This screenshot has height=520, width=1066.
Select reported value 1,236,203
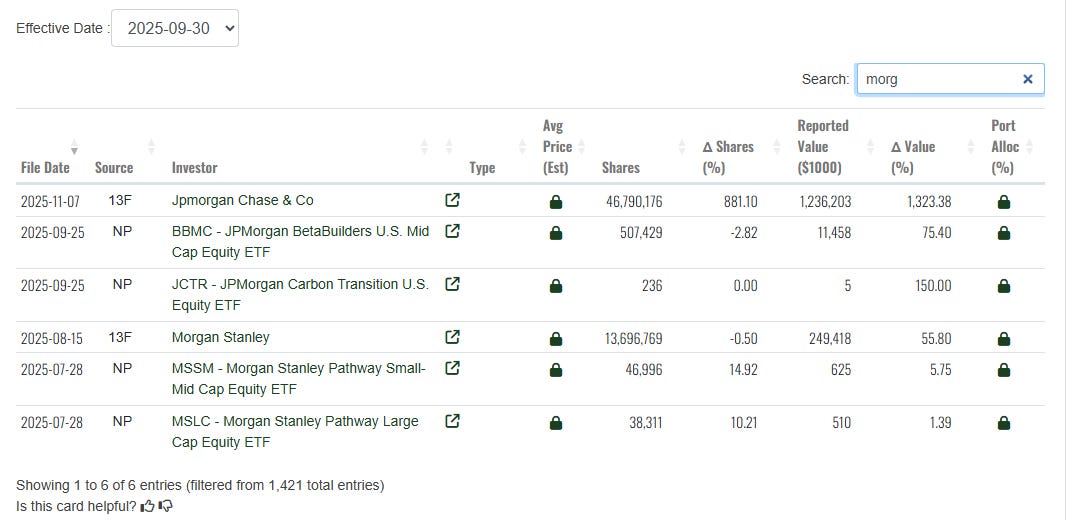(x=823, y=202)
